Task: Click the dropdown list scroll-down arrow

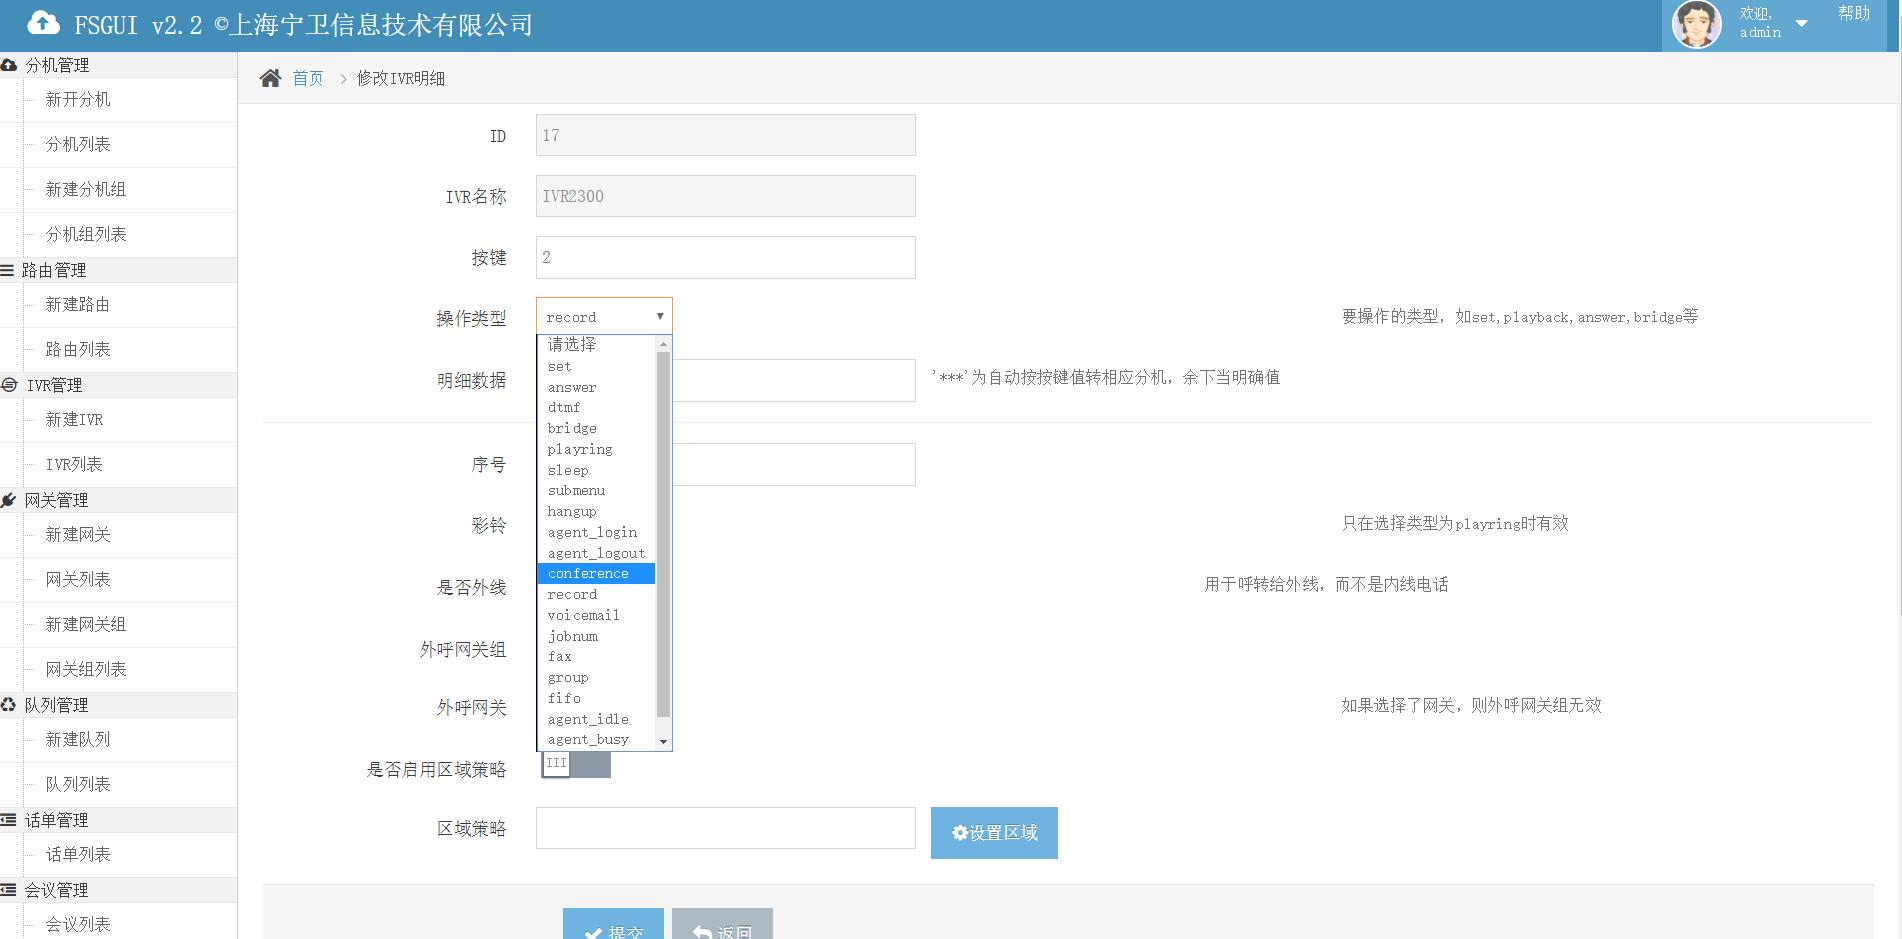Action: 663,741
